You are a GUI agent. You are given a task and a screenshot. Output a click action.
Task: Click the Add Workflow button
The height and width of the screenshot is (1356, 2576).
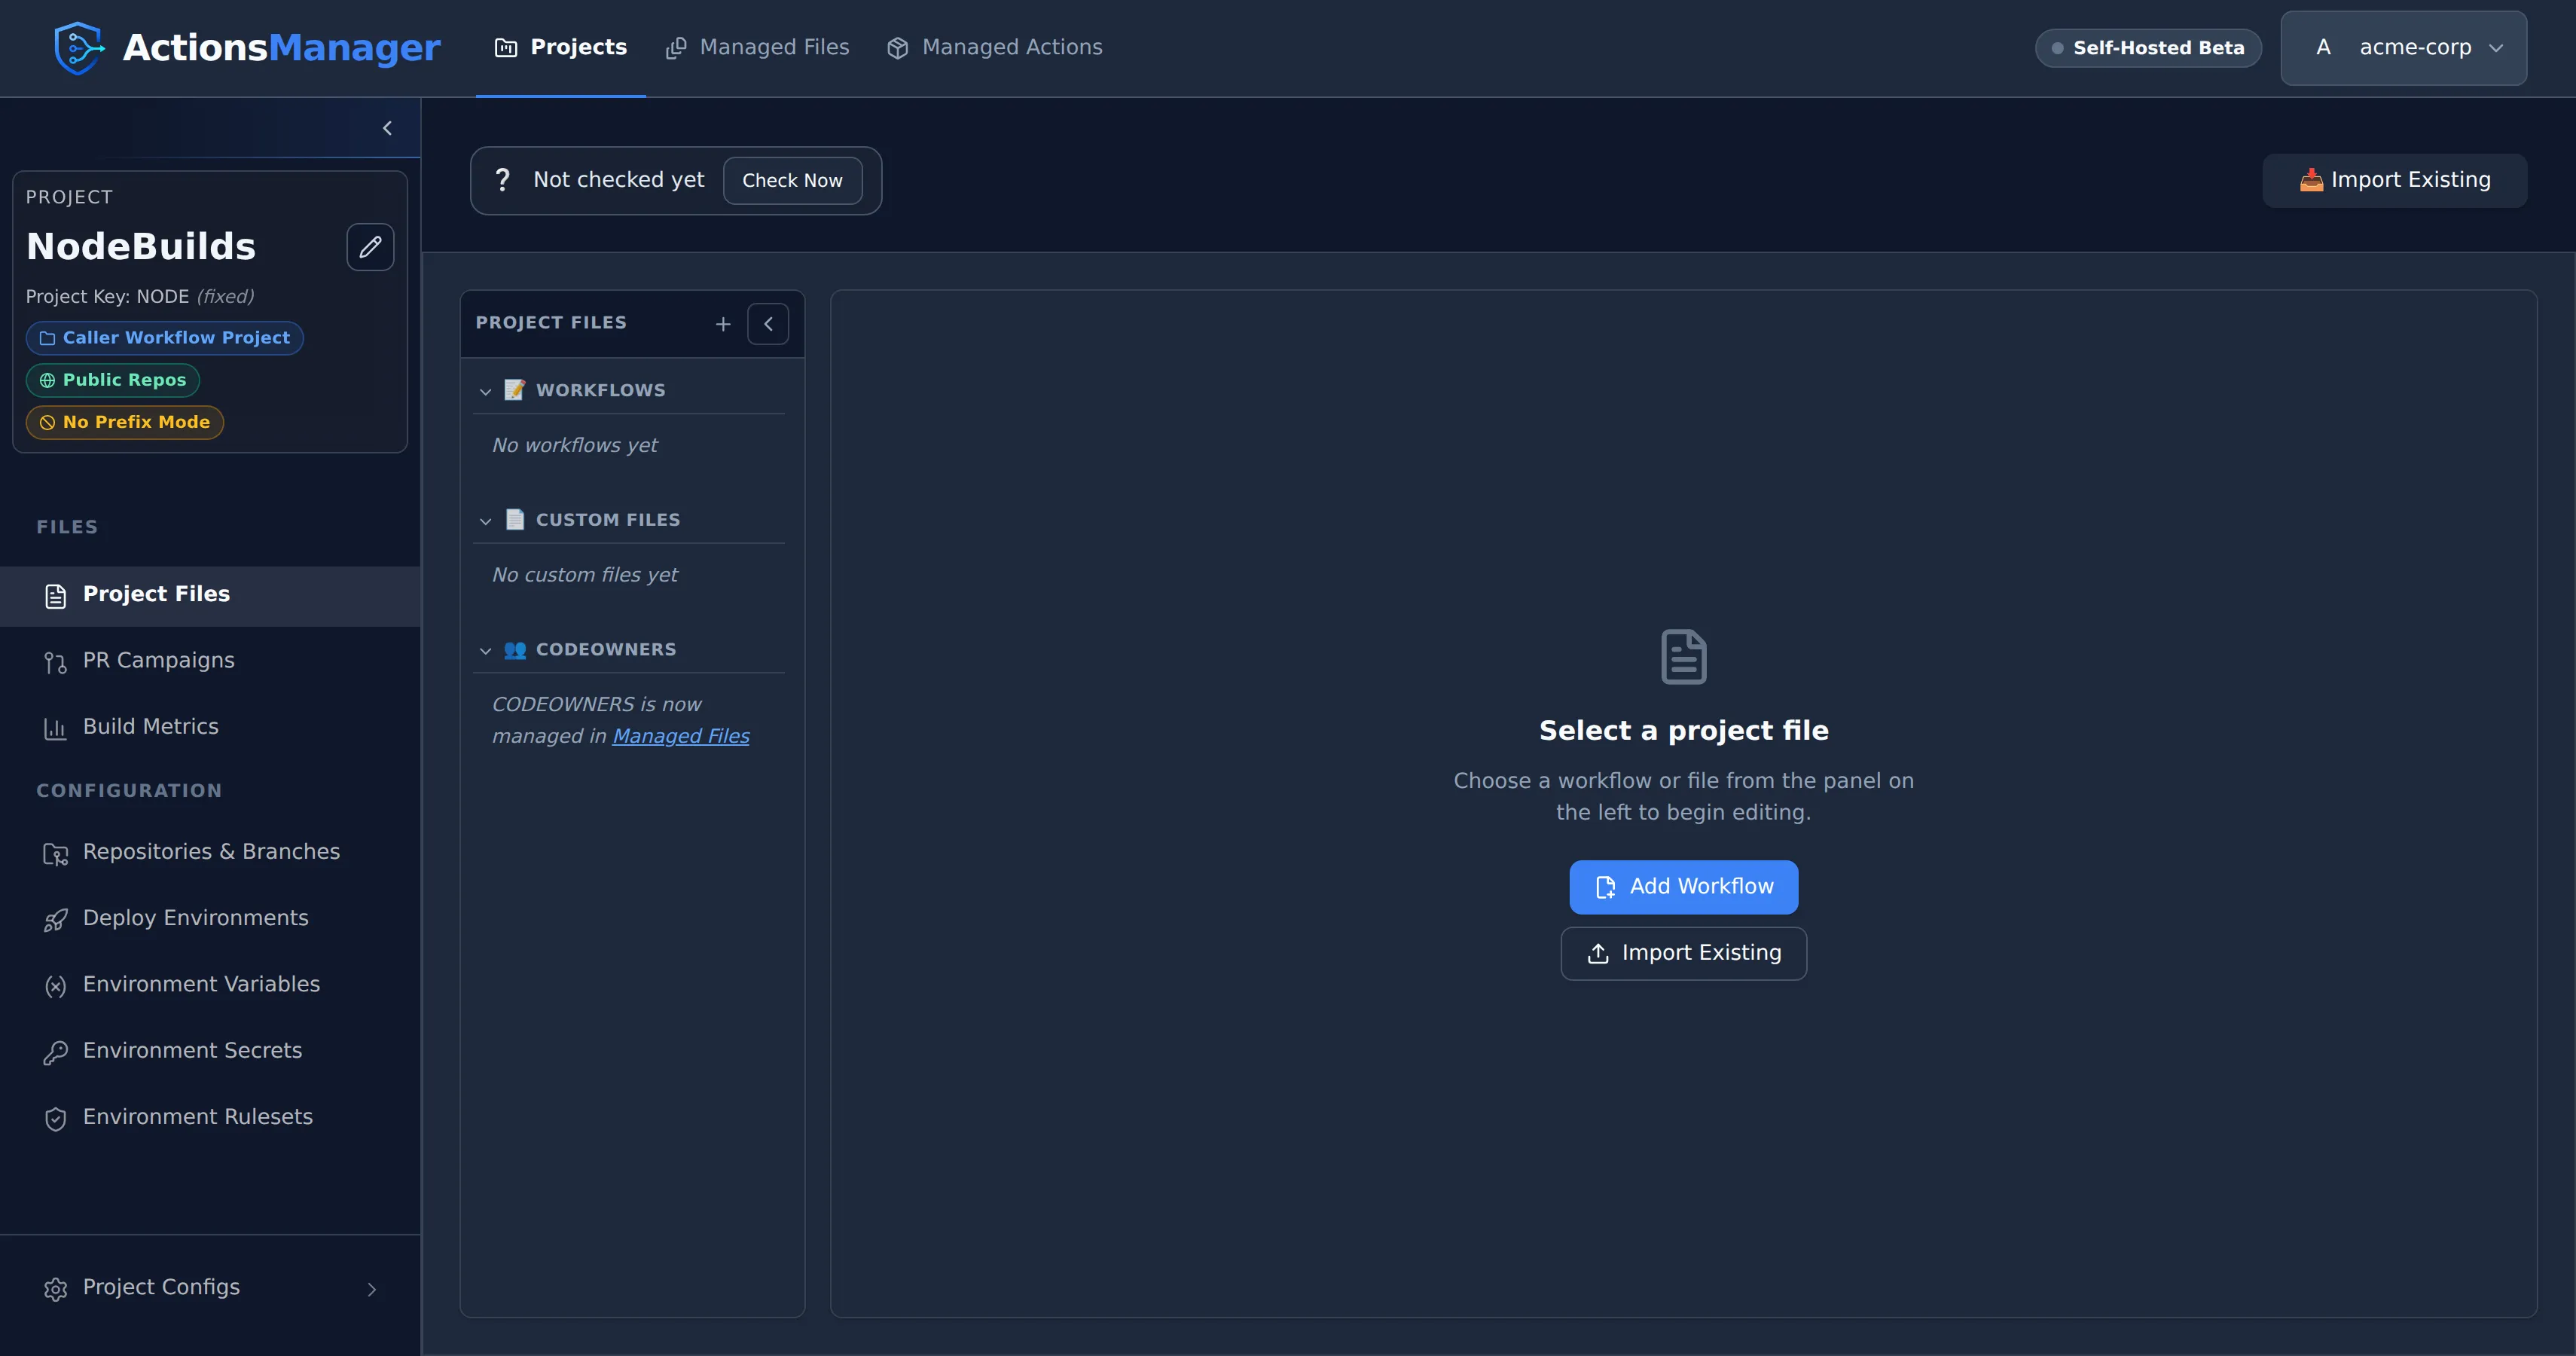pos(1683,887)
